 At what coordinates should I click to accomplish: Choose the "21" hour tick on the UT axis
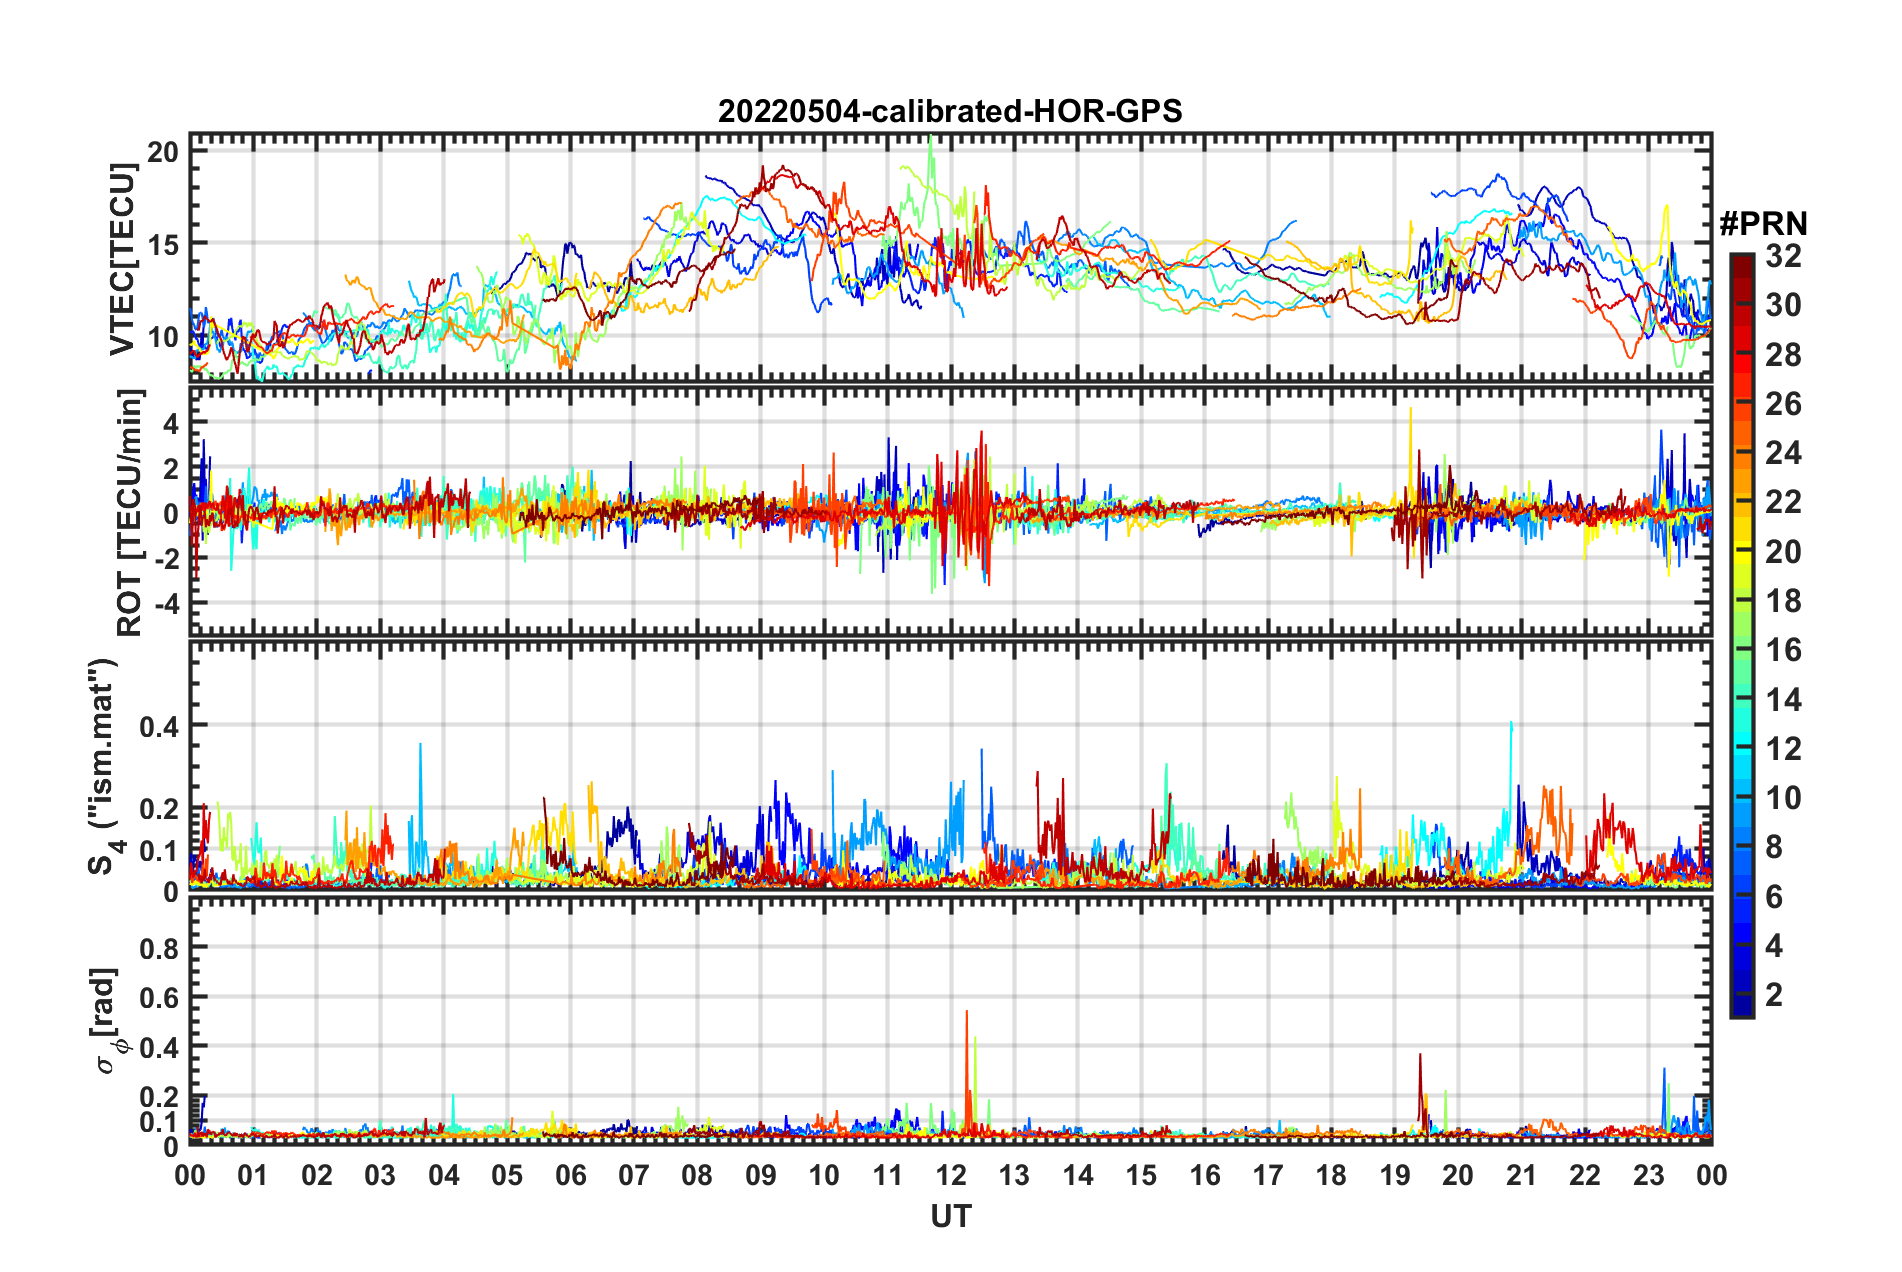click(1522, 1175)
